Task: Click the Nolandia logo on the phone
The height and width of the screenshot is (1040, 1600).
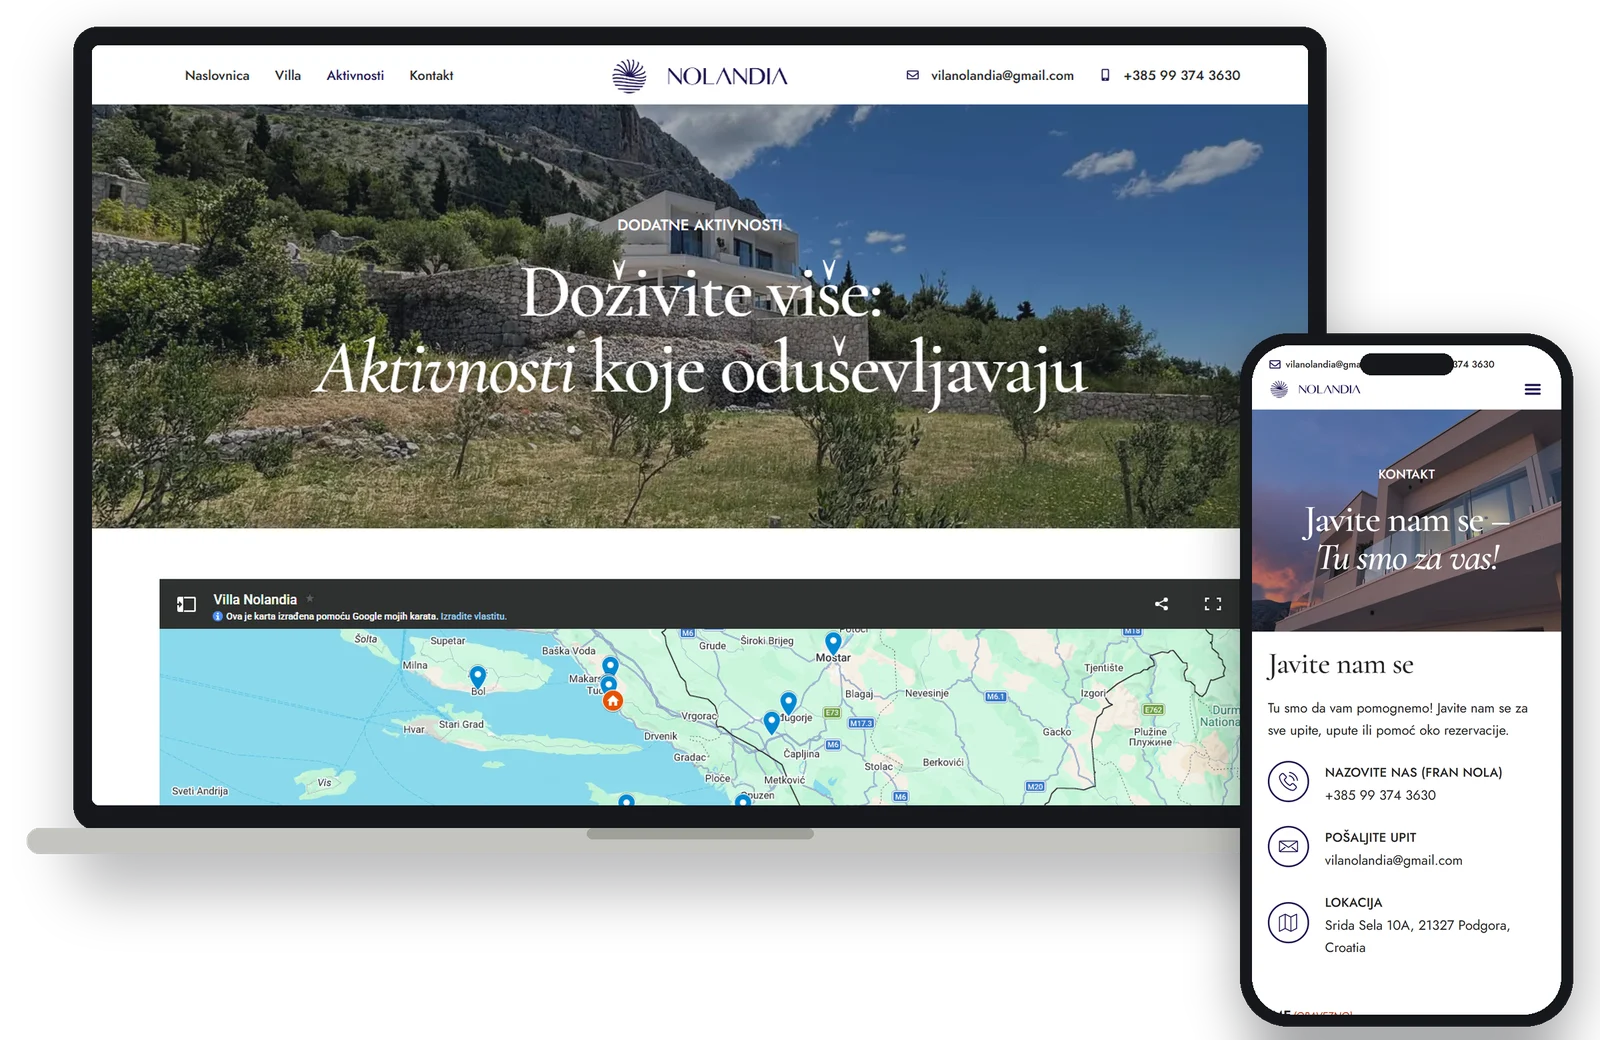Action: [x=1315, y=389]
